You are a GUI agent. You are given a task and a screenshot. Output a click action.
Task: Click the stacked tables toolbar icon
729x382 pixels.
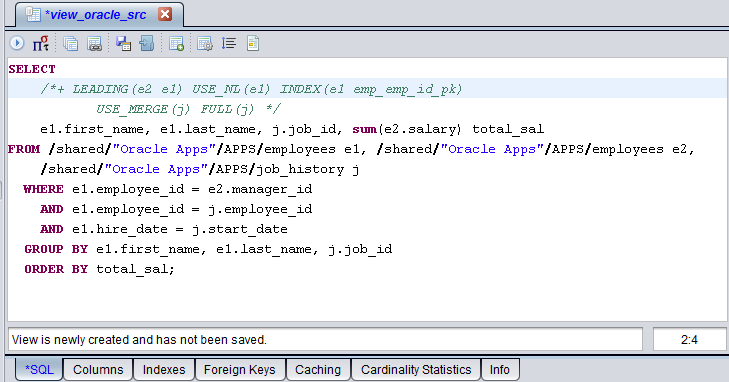(x=70, y=44)
